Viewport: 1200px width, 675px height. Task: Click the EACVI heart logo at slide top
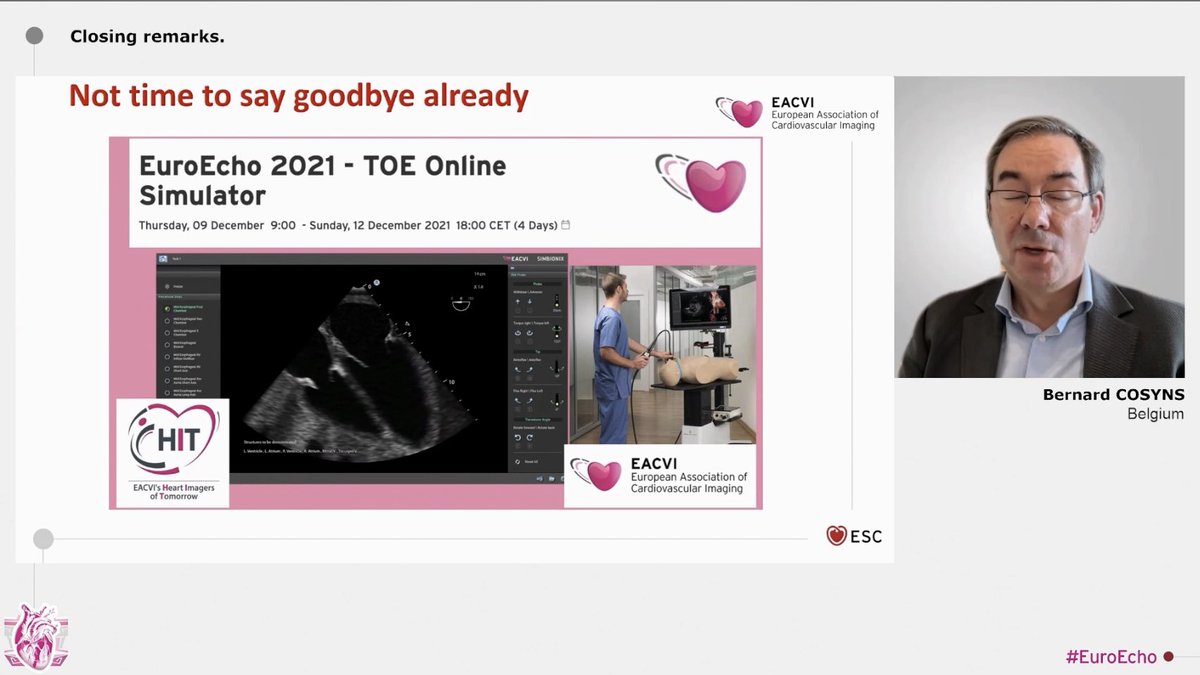(x=739, y=112)
